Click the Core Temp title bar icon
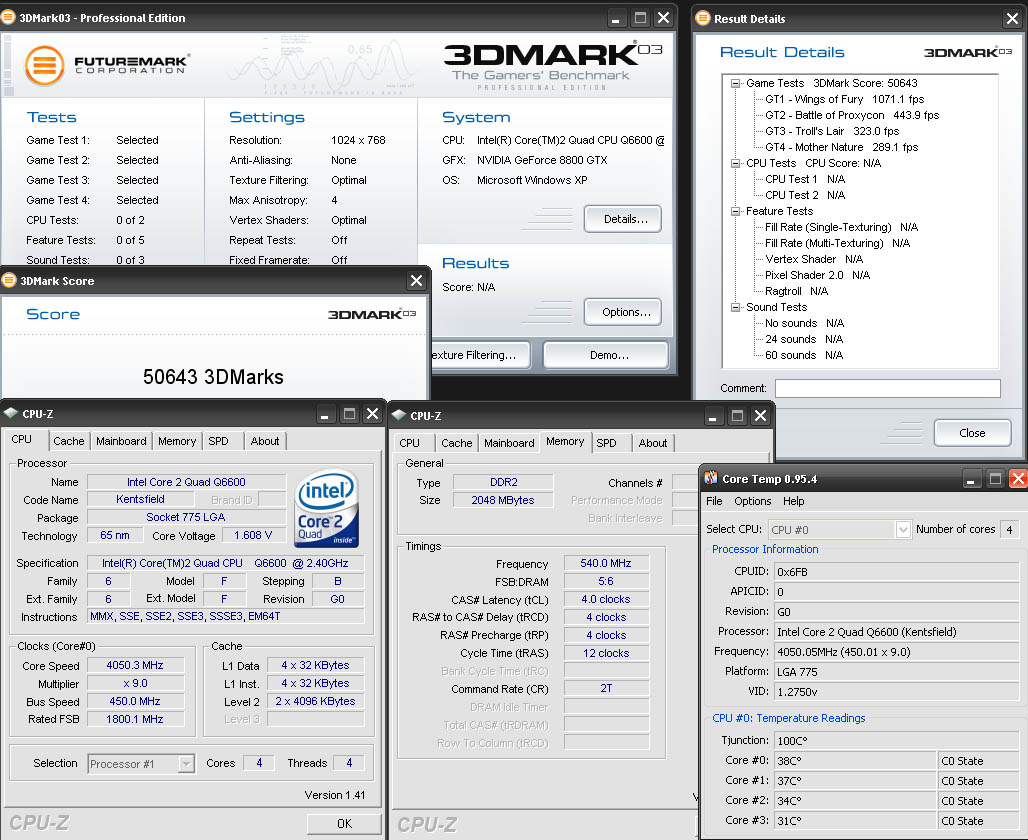The image size is (1028, 840). pos(711,479)
